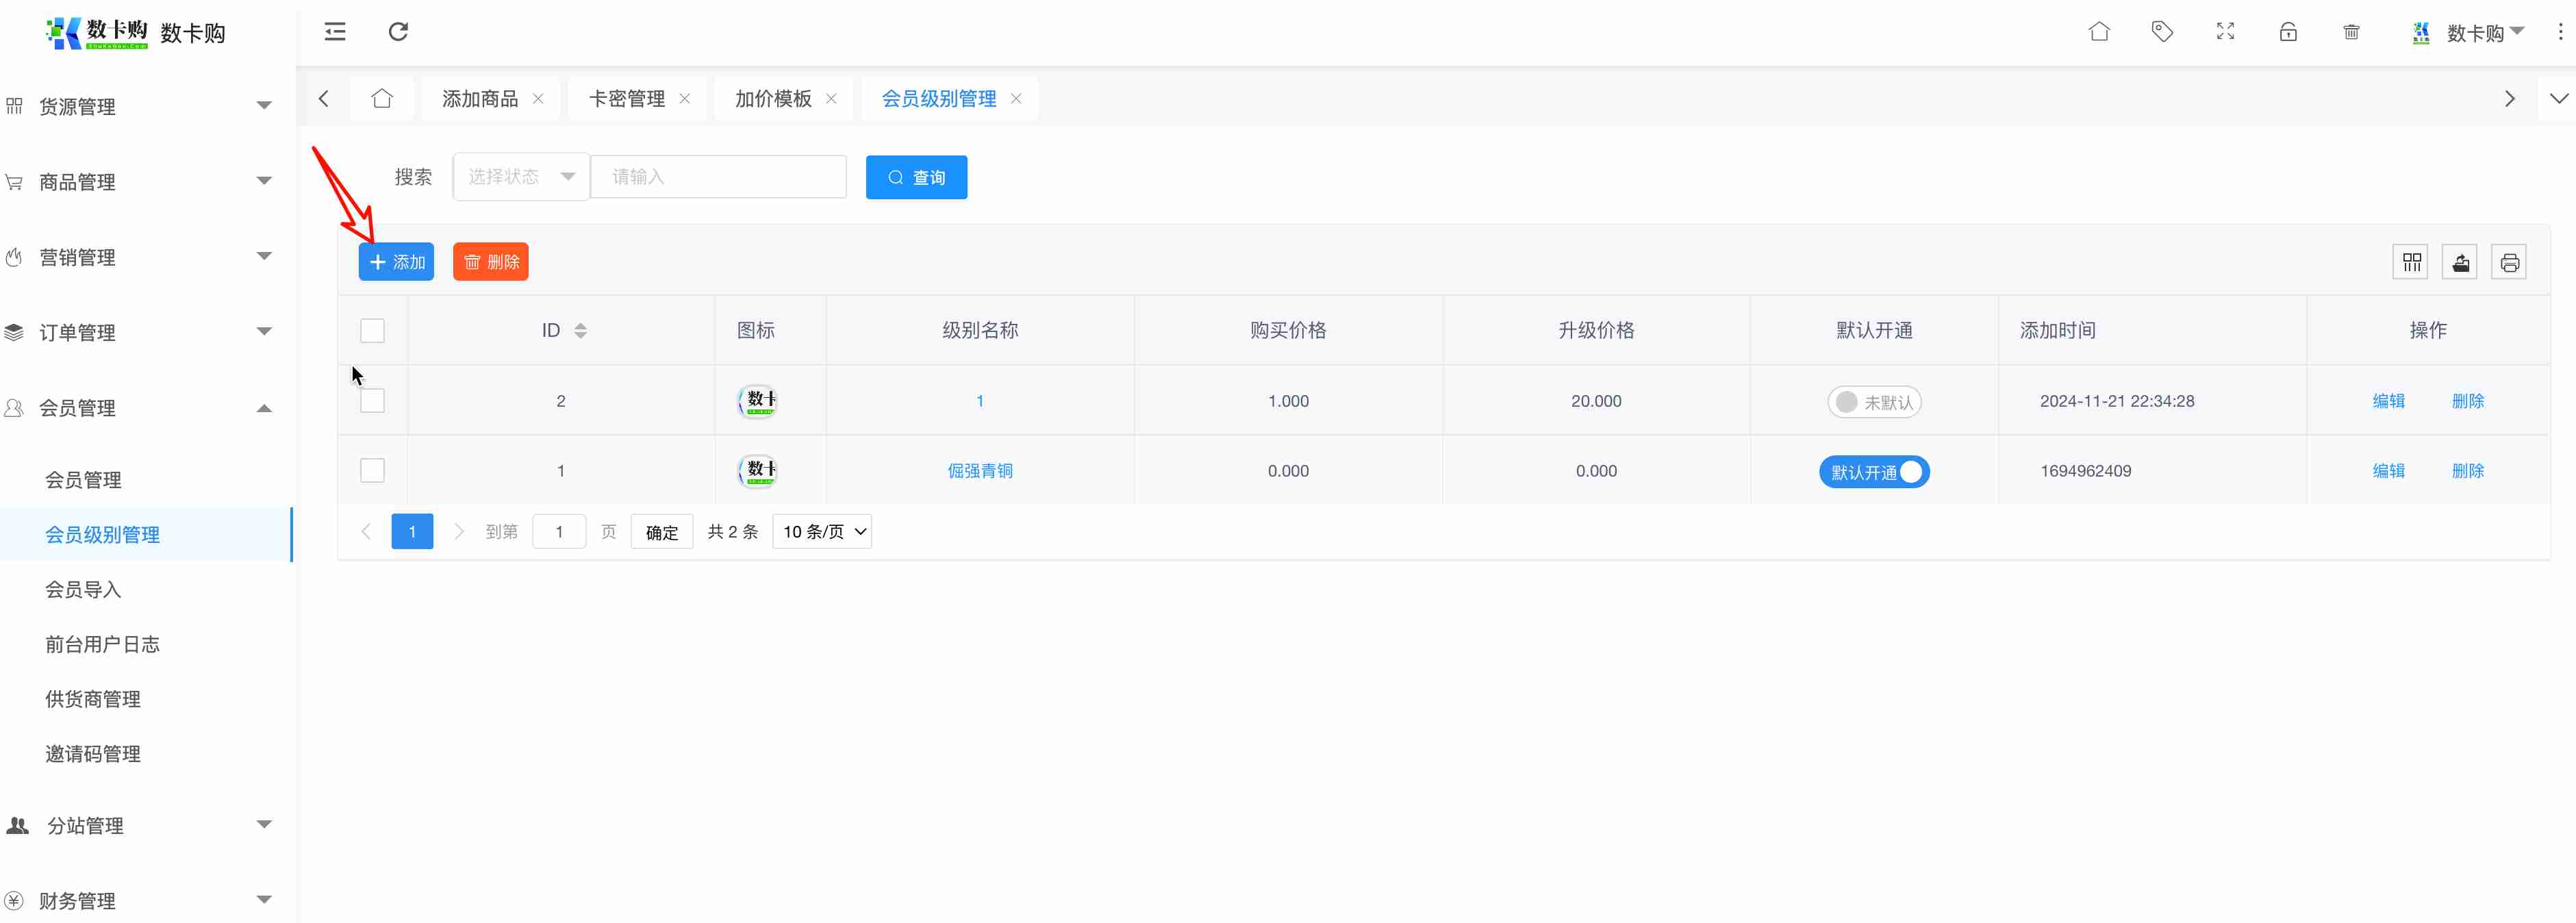This screenshot has width=2576, height=923.
Task: Open the column filter grid icon
Action: point(2411,262)
